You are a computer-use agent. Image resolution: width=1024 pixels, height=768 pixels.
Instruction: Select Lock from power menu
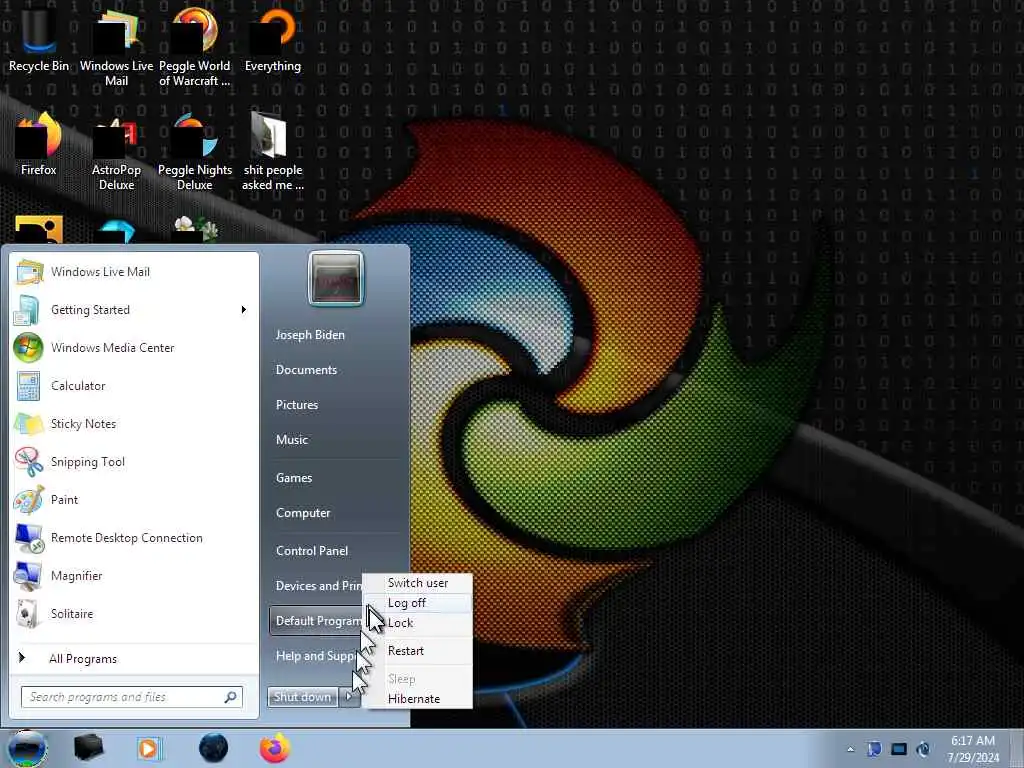click(418, 623)
